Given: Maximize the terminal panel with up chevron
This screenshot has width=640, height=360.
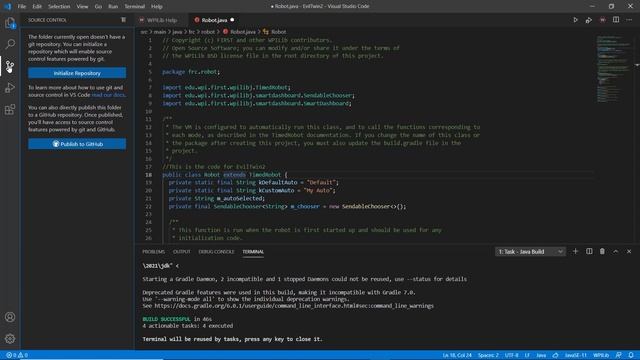Looking at the screenshot, I should (x=616, y=251).
